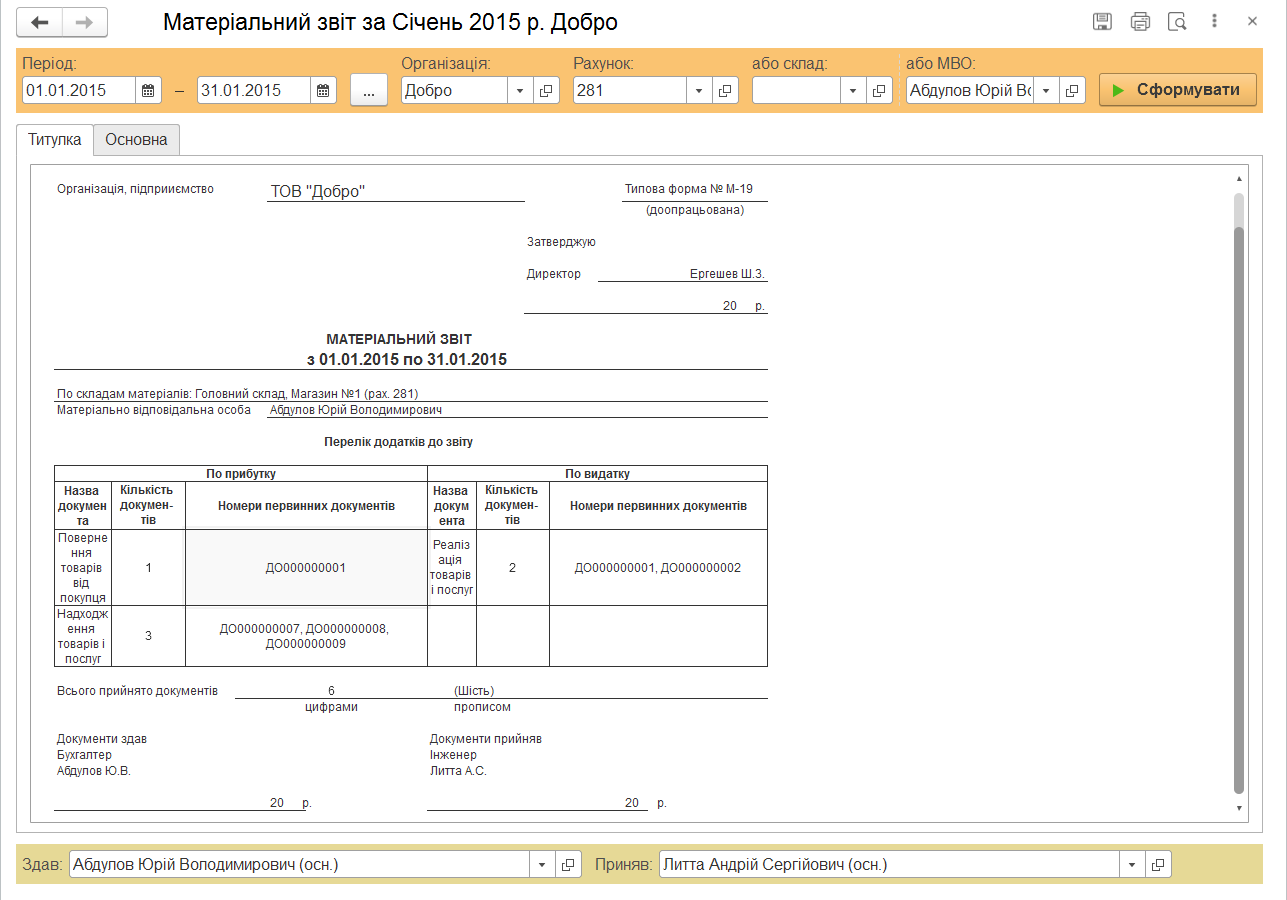Go forward with the right arrow button
Image resolution: width=1287 pixels, height=900 pixels.
point(86,22)
